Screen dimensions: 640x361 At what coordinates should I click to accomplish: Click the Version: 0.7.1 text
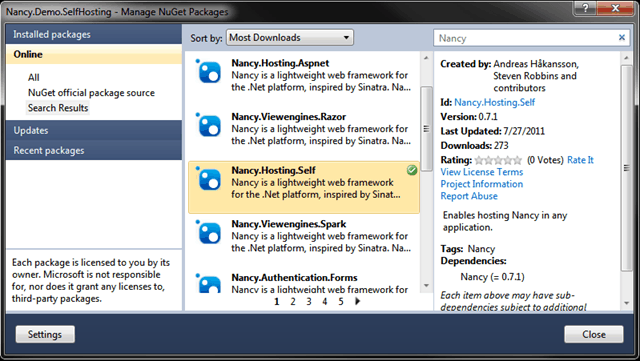click(469, 117)
